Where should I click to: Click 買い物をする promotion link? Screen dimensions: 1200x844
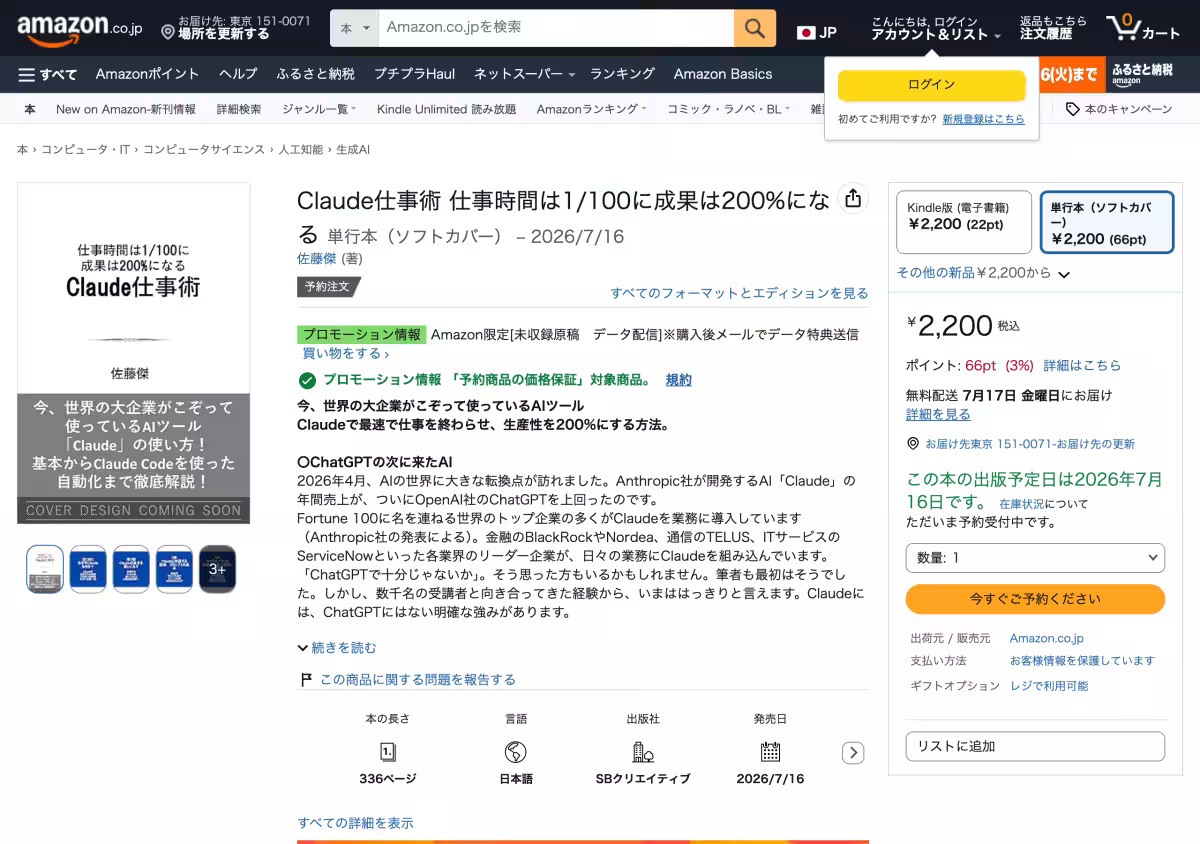pos(346,353)
